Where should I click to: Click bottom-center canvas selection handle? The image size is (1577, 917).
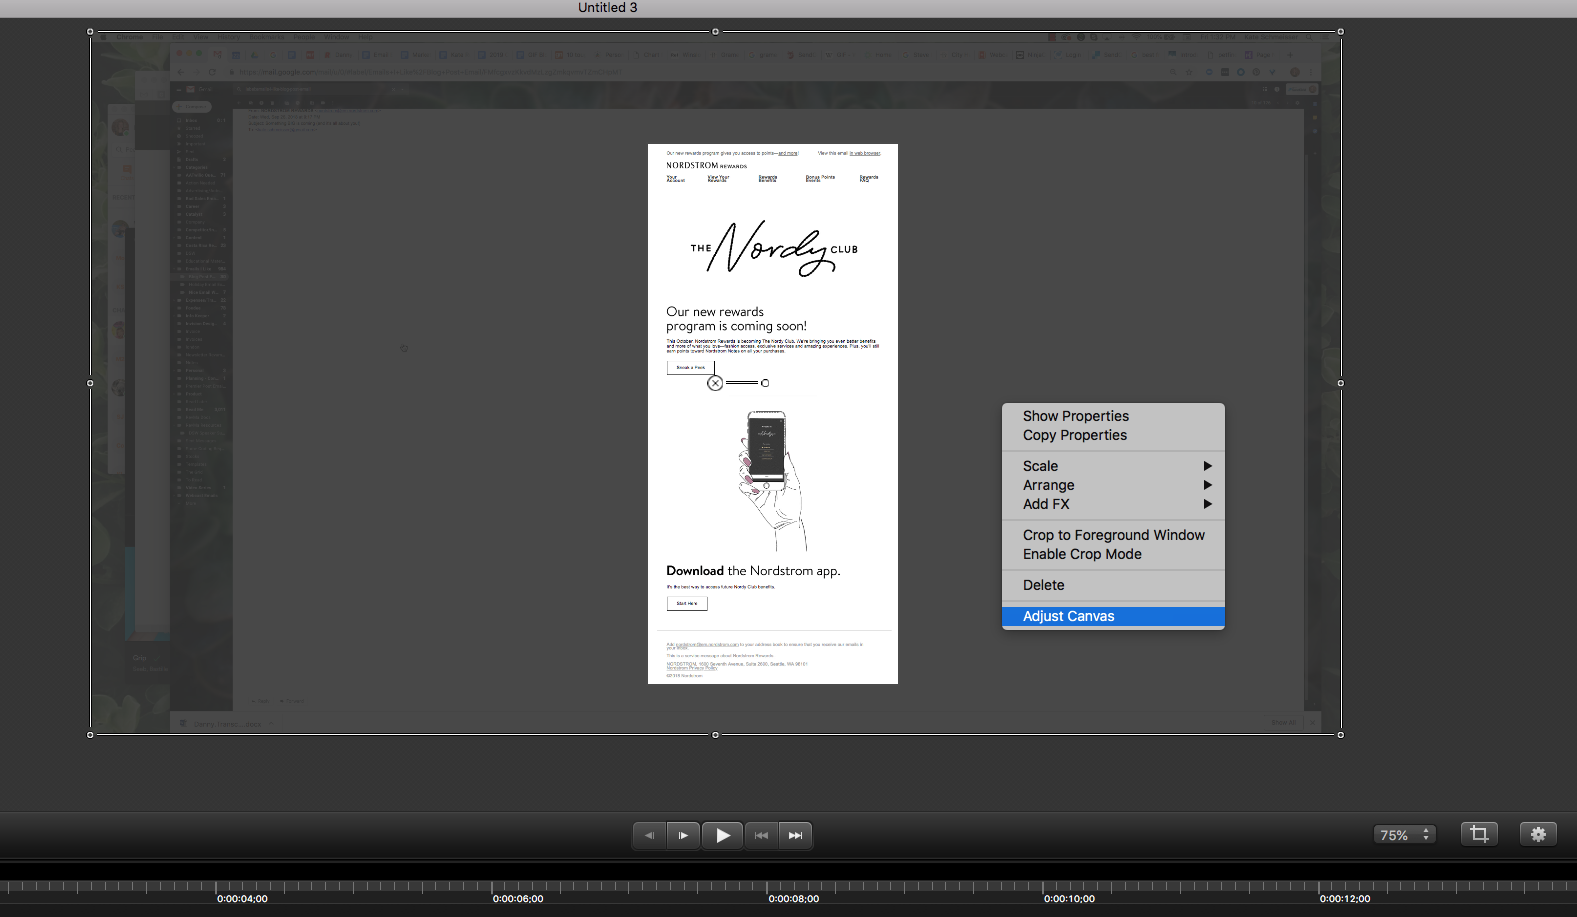tap(715, 735)
